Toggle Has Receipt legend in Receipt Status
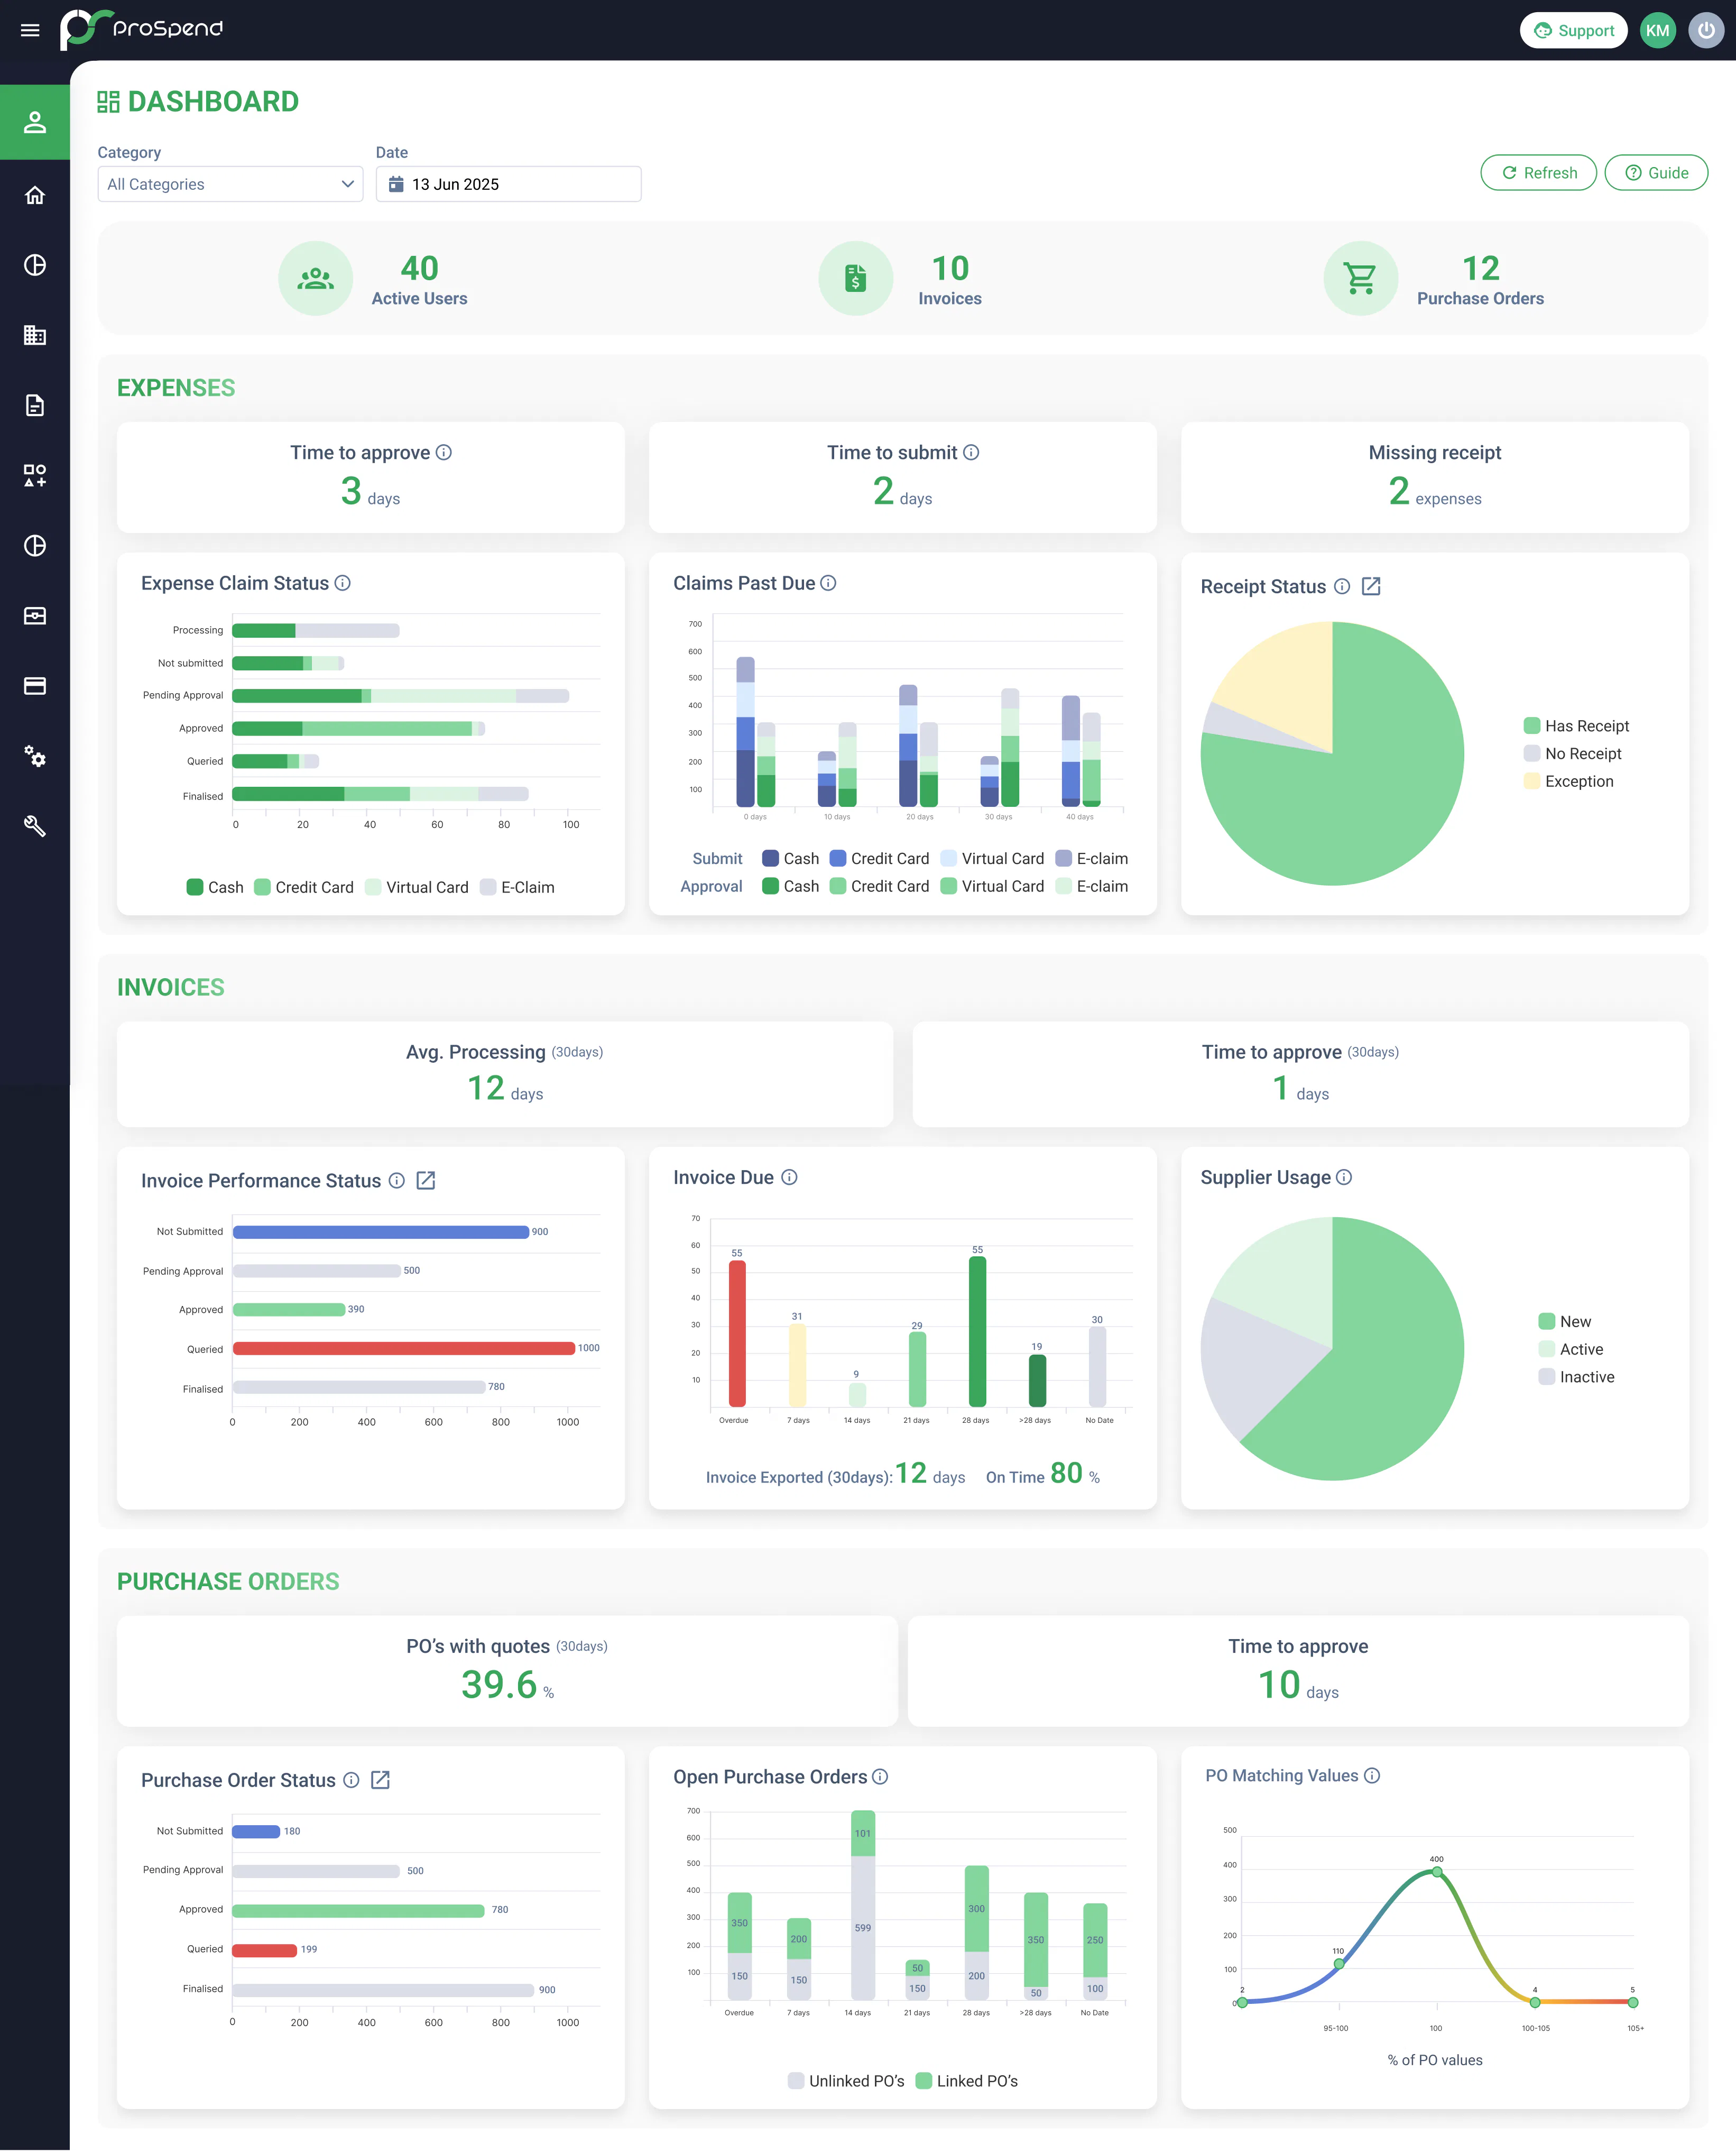This screenshot has height=2153, width=1736. click(1576, 726)
